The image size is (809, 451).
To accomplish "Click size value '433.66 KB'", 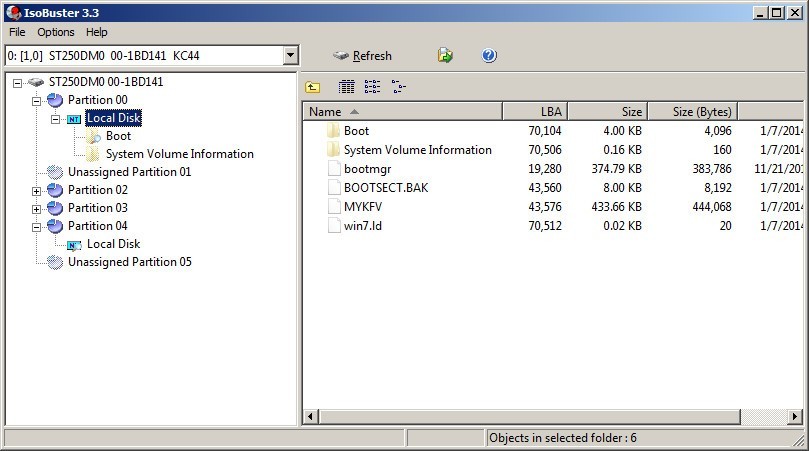I will coord(617,207).
